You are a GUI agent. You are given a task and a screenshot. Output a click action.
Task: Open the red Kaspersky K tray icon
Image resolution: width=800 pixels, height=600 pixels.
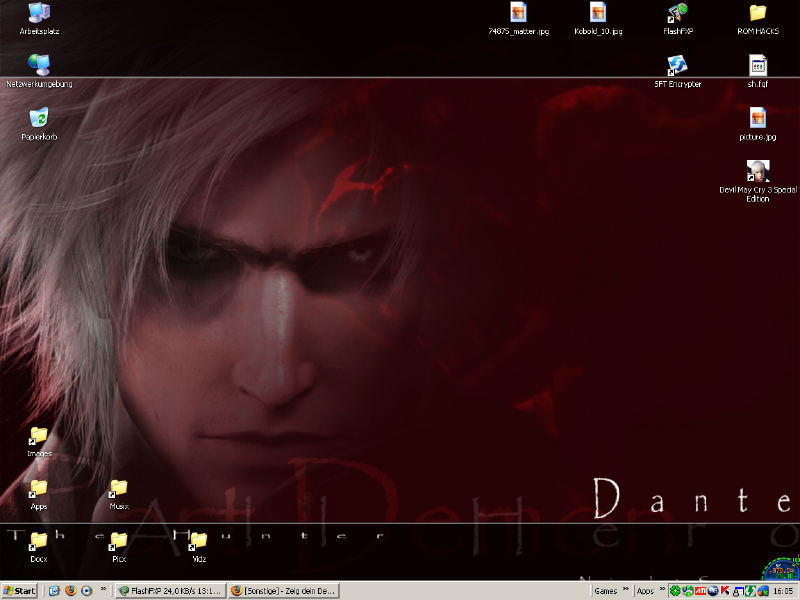click(725, 591)
